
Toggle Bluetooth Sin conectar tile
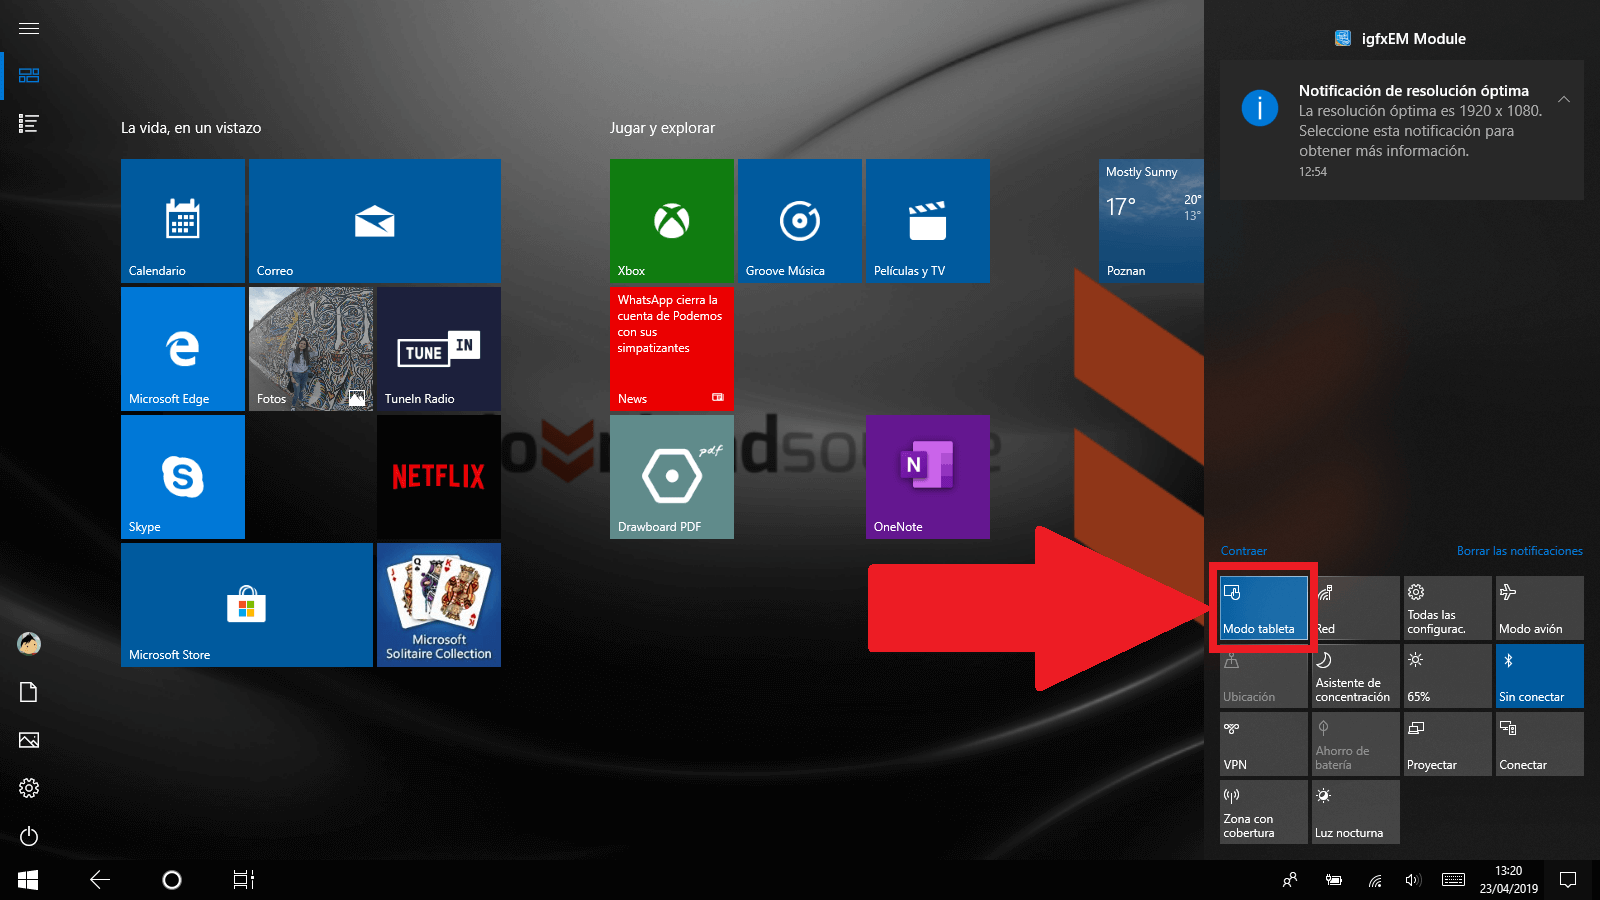point(1540,676)
